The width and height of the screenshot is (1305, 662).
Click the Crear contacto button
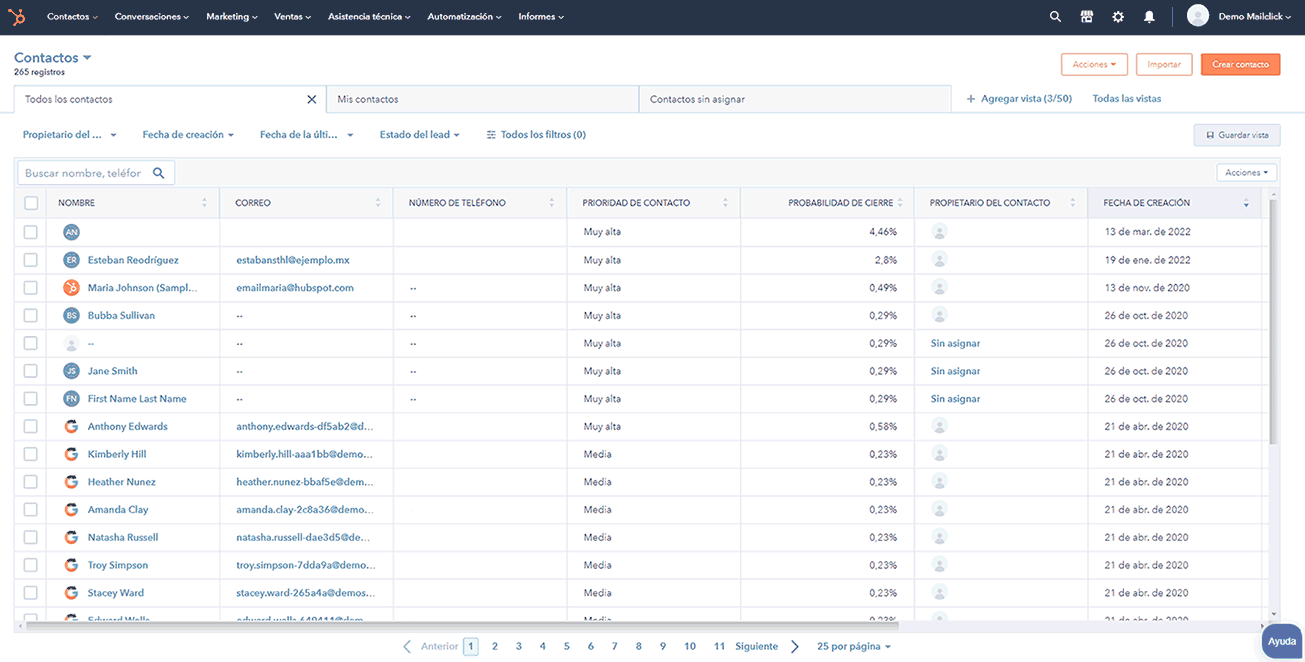[x=1240, y=64]
